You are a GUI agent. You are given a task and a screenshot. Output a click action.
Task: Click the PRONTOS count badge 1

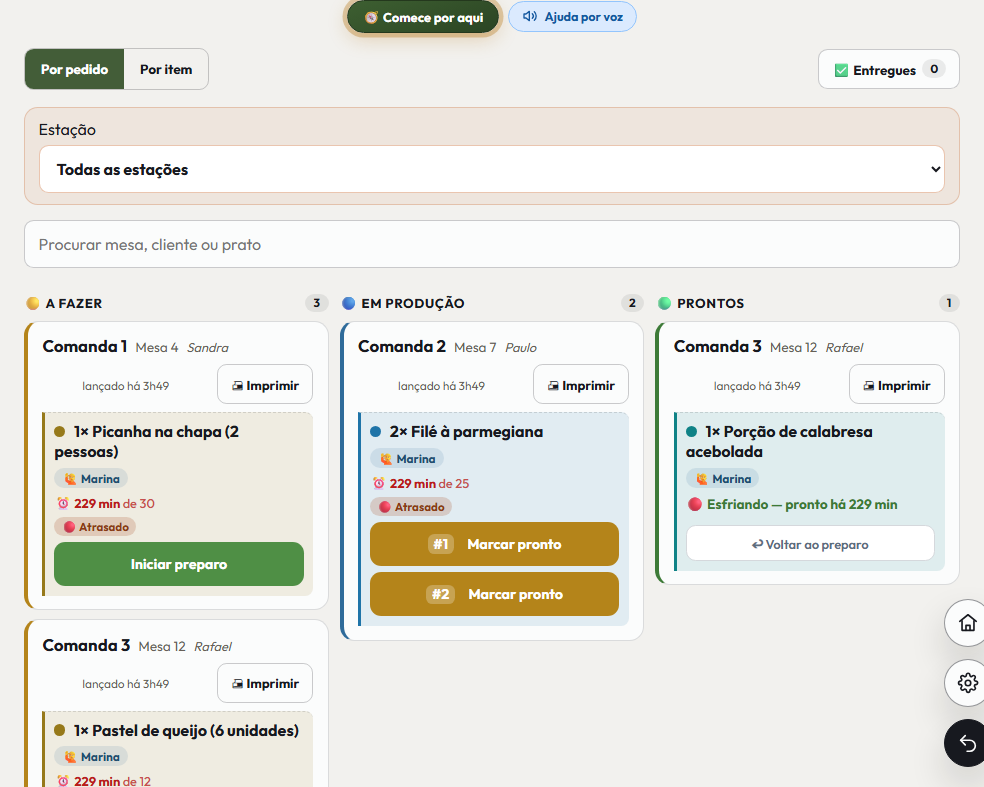pos(949,303)
